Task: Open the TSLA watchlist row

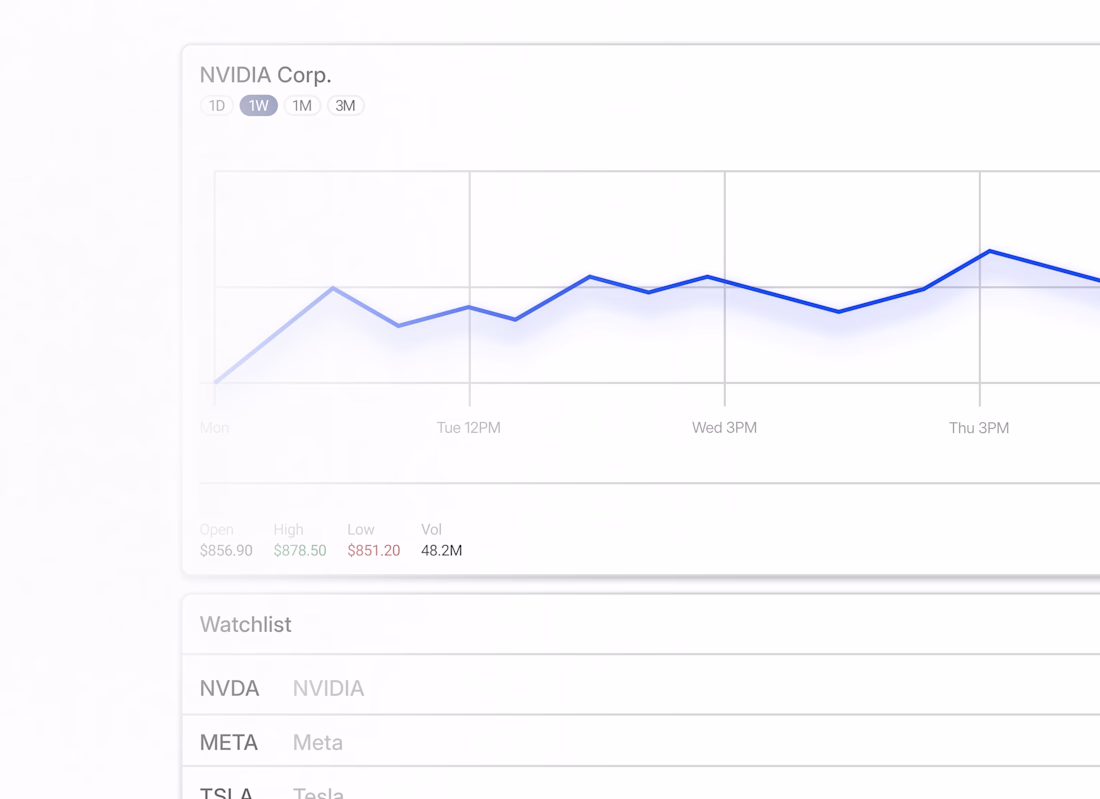Action: point(641,784)
